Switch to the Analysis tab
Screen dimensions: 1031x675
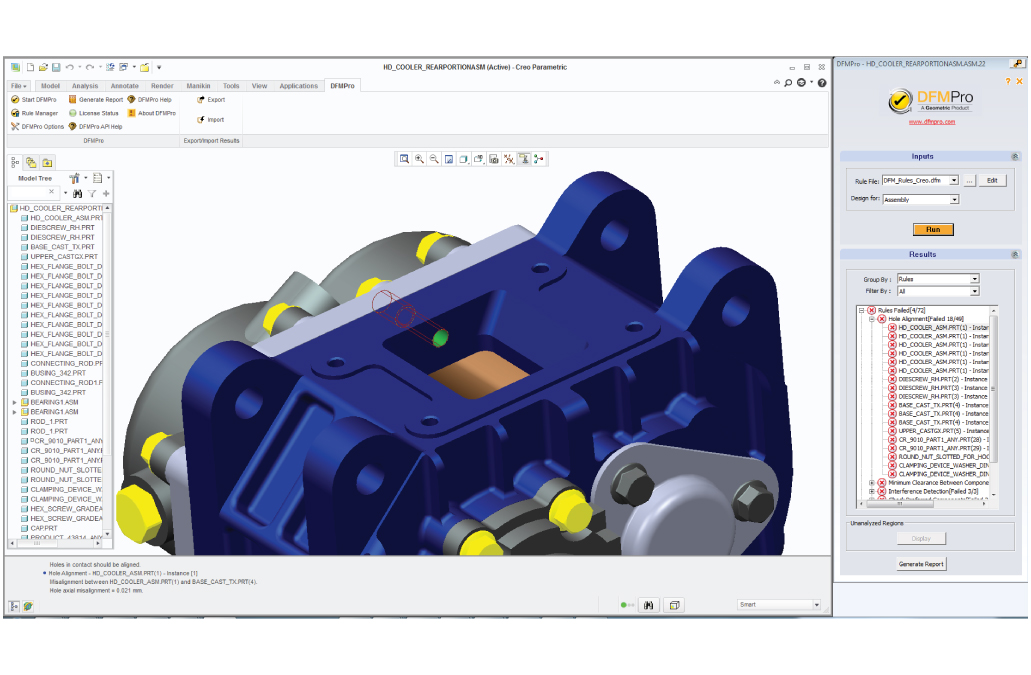(85, 86)
